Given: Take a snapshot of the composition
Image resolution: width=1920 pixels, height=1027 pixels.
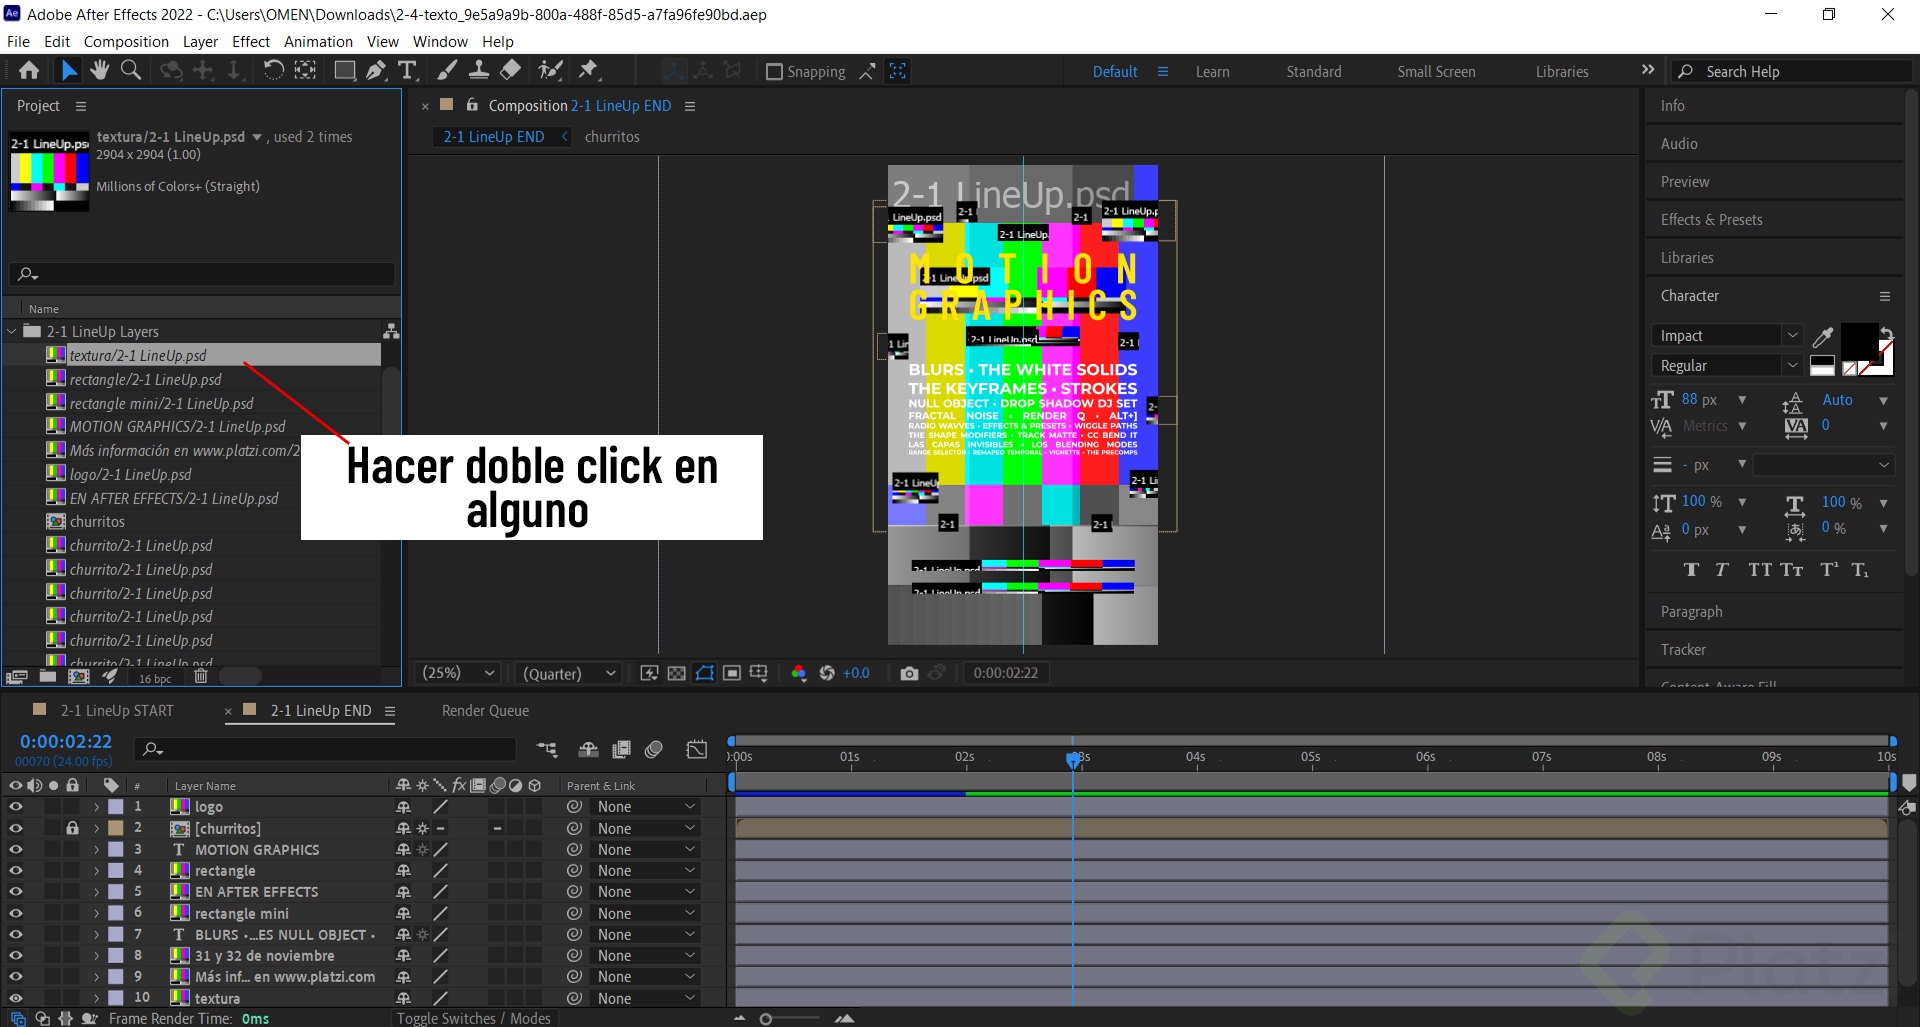Looking at the screenshot, I should point(909,673).
